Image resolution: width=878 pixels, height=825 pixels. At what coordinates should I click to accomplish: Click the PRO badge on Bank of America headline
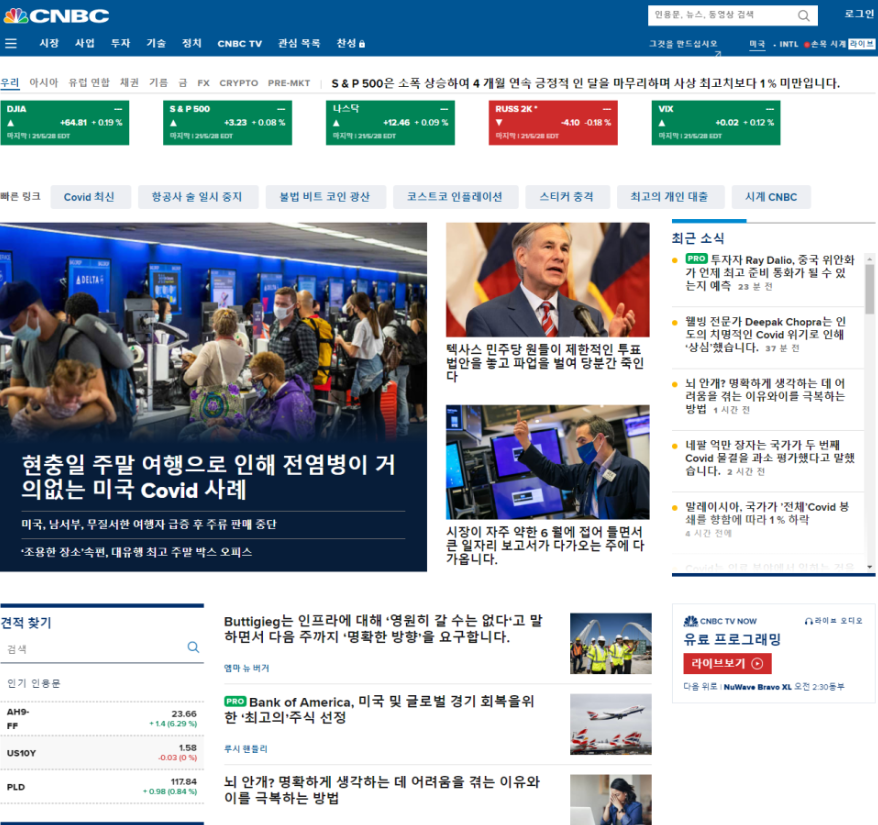coord(235,701)
